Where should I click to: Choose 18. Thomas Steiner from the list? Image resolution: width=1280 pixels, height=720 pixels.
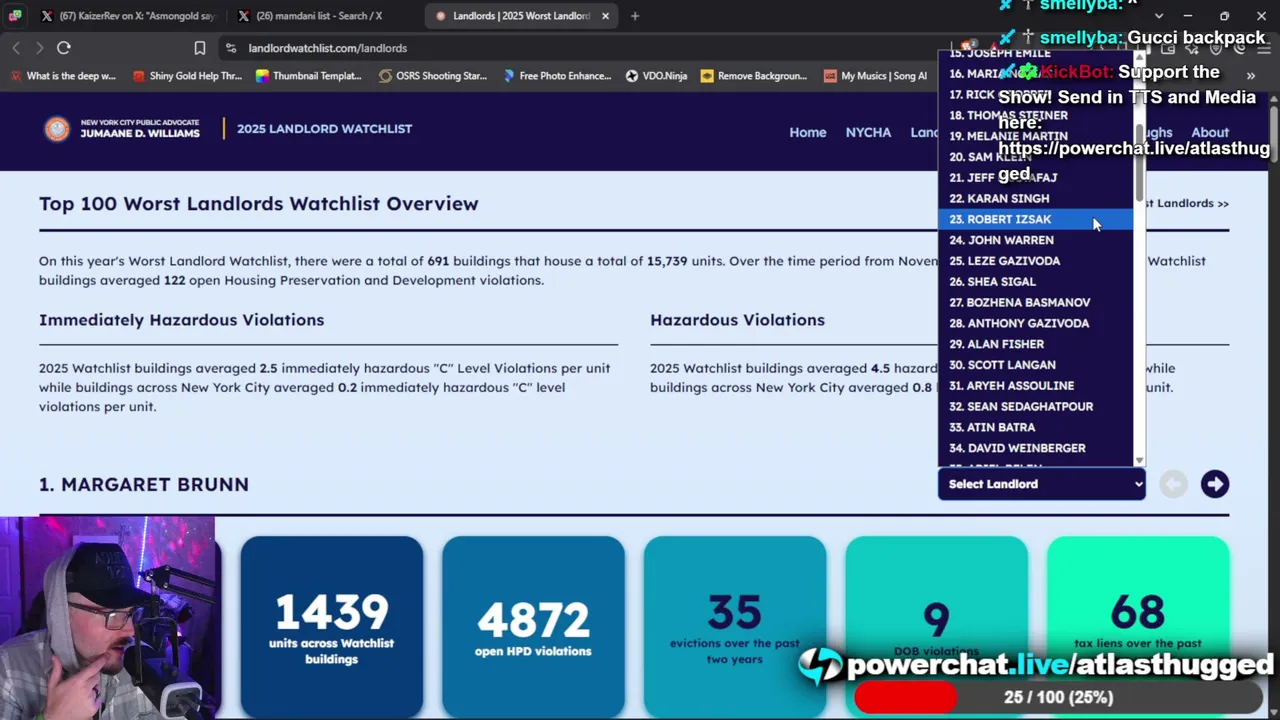click(1035, 115)
